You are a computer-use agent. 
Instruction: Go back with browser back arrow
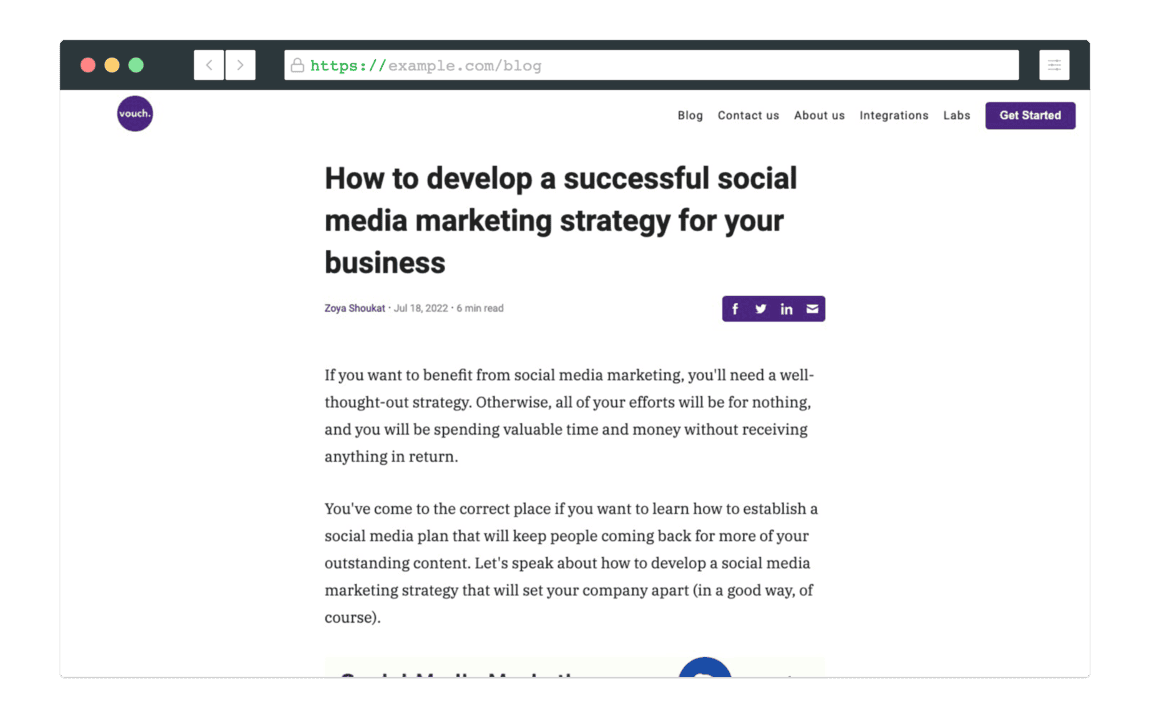[x=209, y=65]
